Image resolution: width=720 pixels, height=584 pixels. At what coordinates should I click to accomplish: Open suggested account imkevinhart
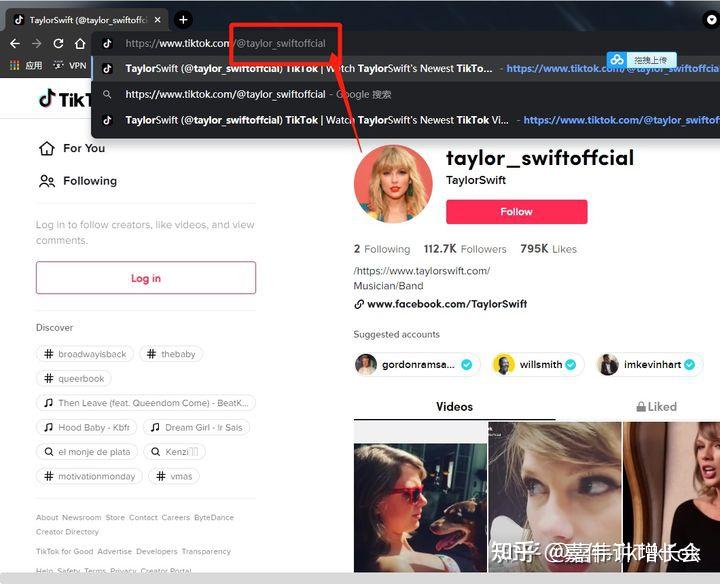tap(649, 365)
